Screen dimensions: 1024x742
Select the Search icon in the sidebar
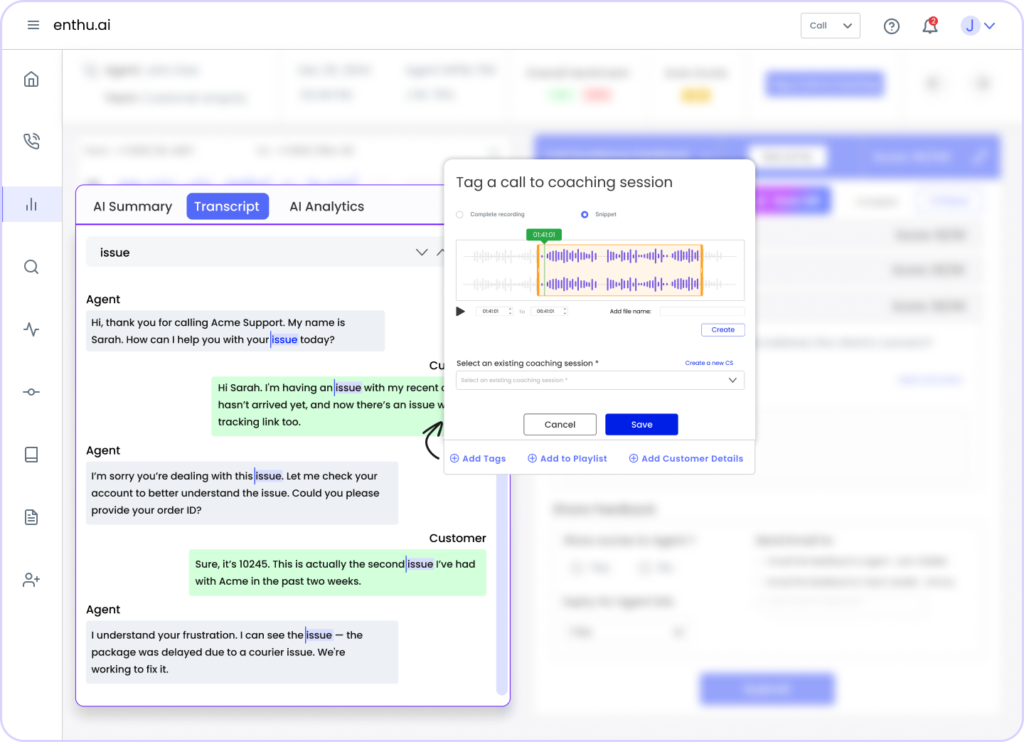pyautogui.click(x=31, y=267)
